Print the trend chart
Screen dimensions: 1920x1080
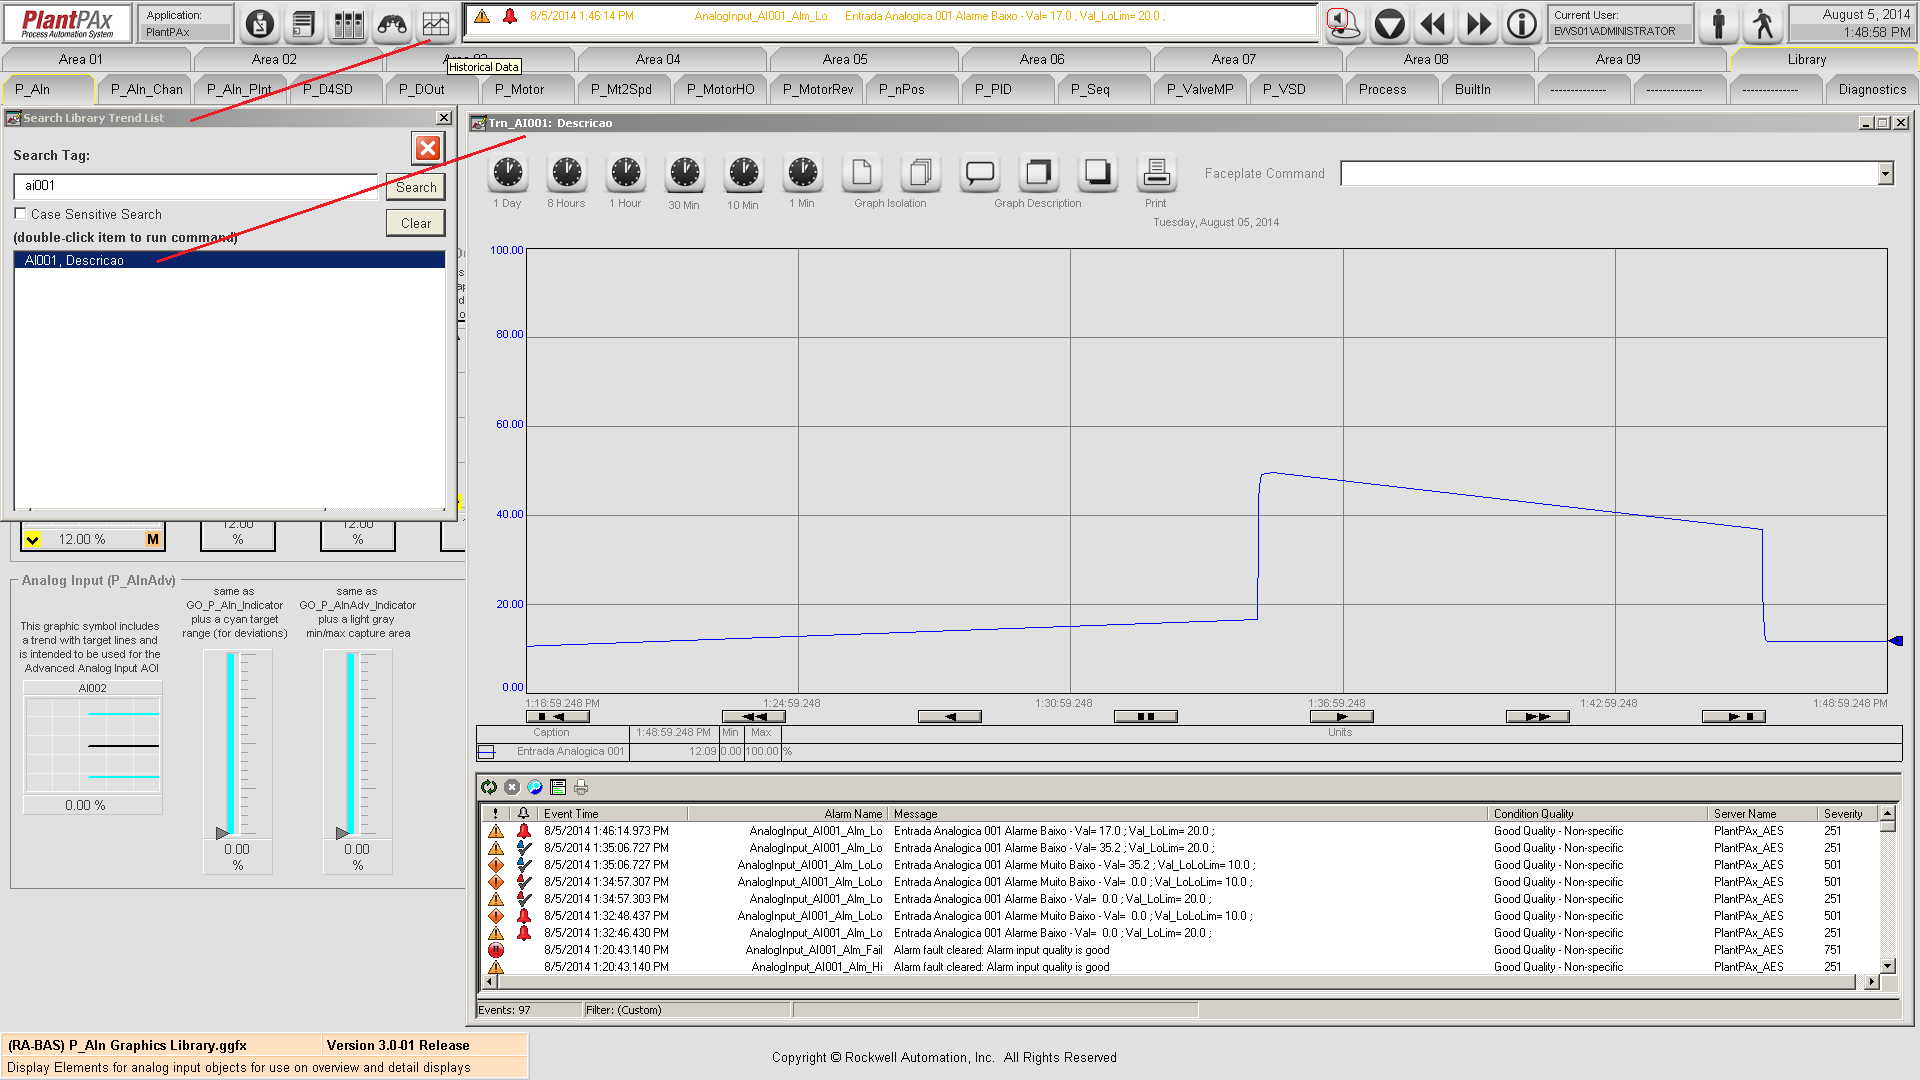point(1157,173)
